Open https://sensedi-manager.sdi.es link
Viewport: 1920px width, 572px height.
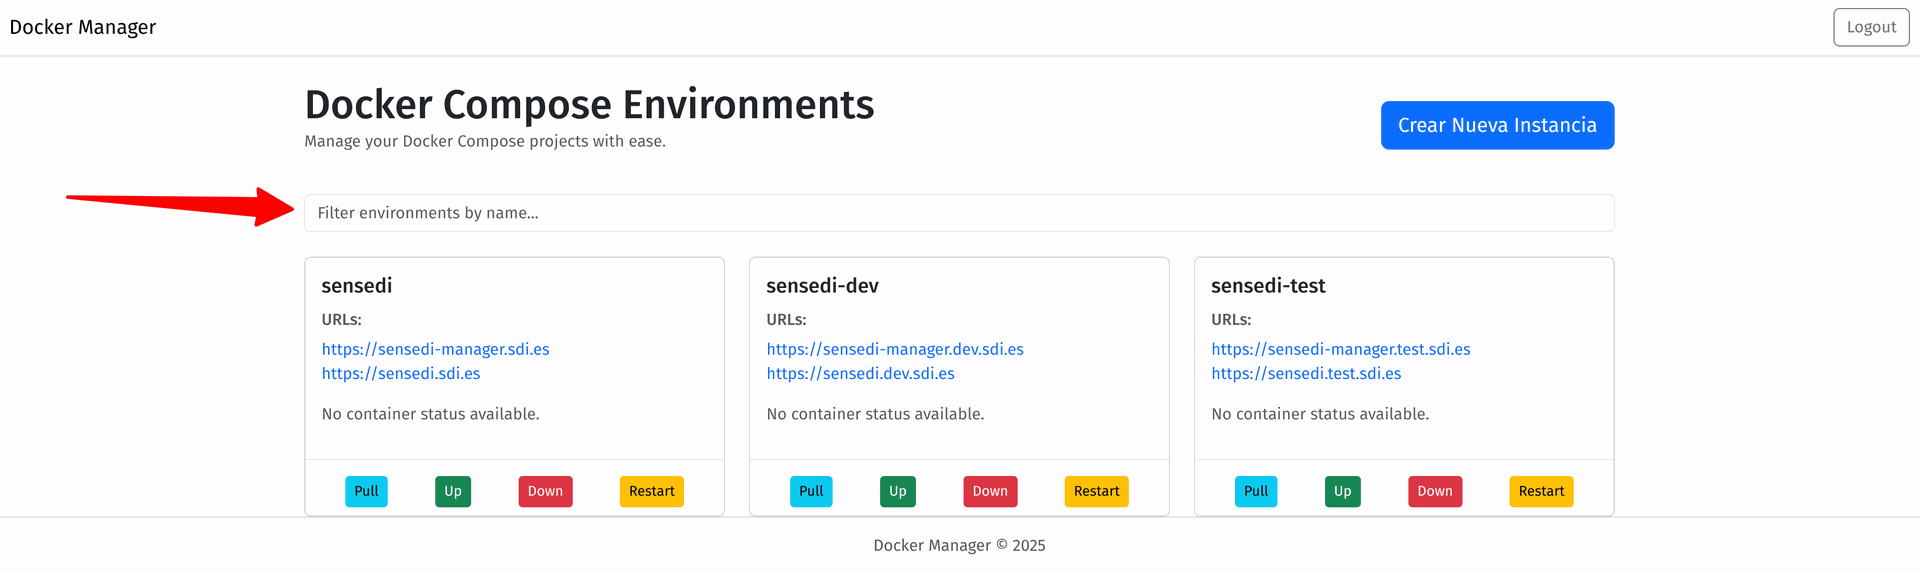coord(435,349)
